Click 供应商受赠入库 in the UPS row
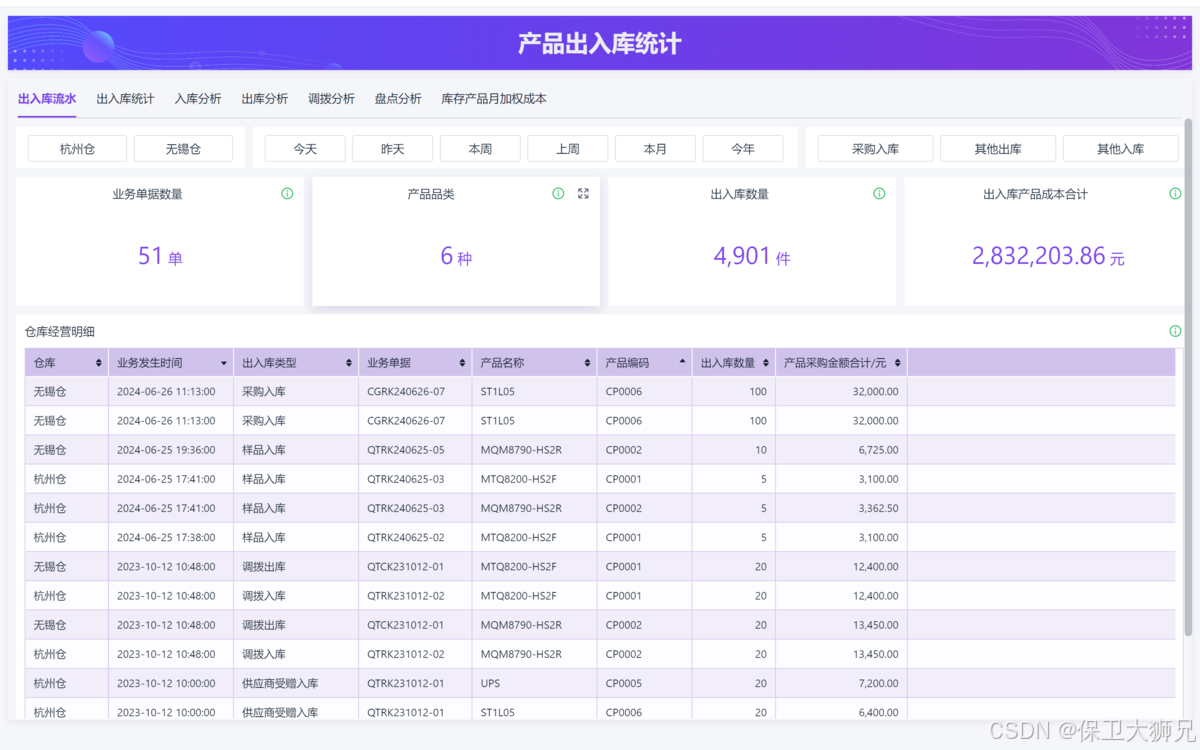 point(280,683)
